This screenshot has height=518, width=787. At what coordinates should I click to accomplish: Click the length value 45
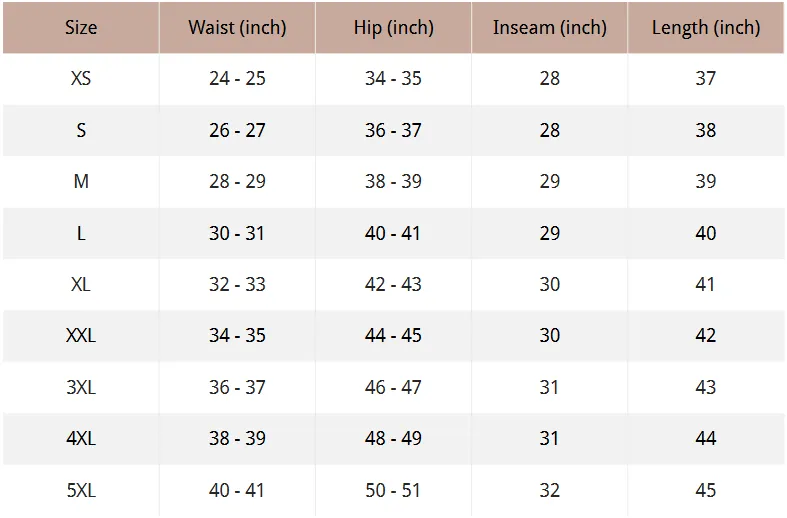pyautogui.click(x=706, y=490)
